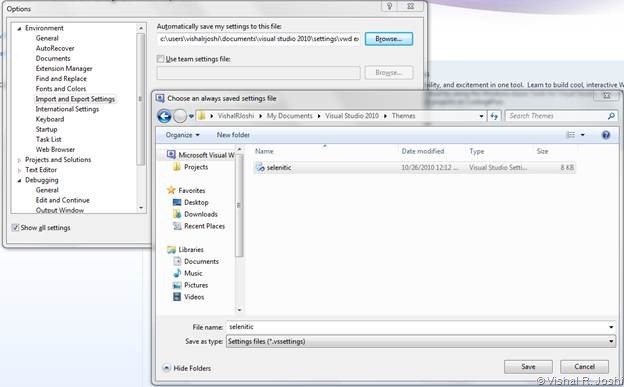The image size is (624, 387).
Task: Click the Back arrow in the save dialog
Action: pos(164,116)
